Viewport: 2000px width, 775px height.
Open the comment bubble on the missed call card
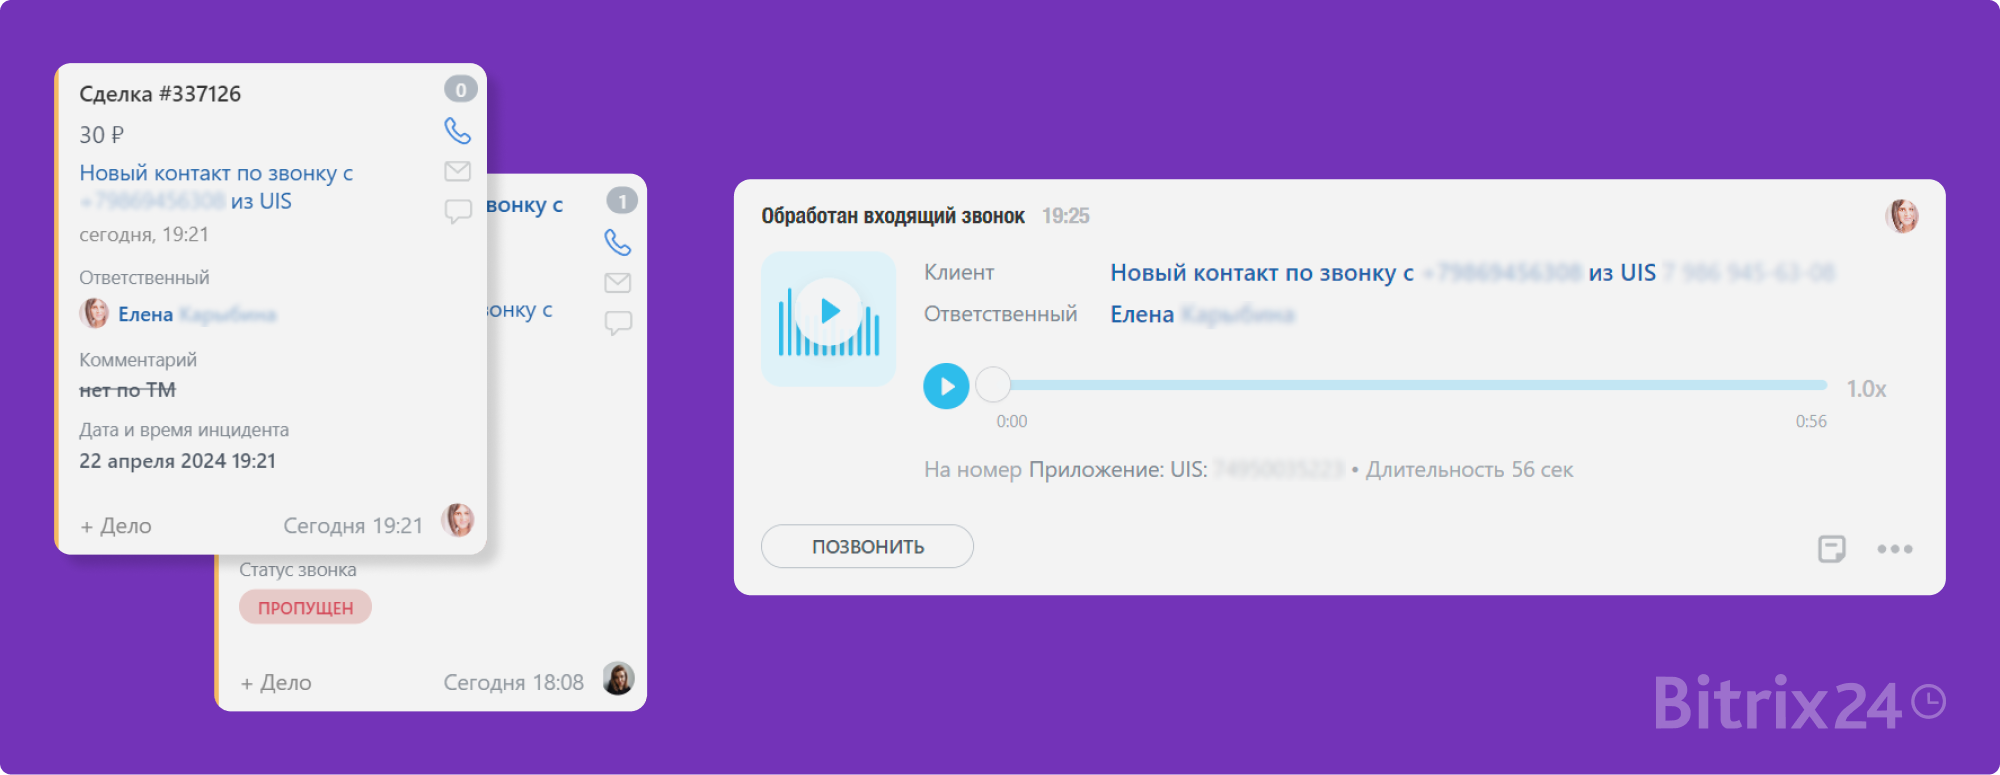pyautogui.click(x=618, y=323)
